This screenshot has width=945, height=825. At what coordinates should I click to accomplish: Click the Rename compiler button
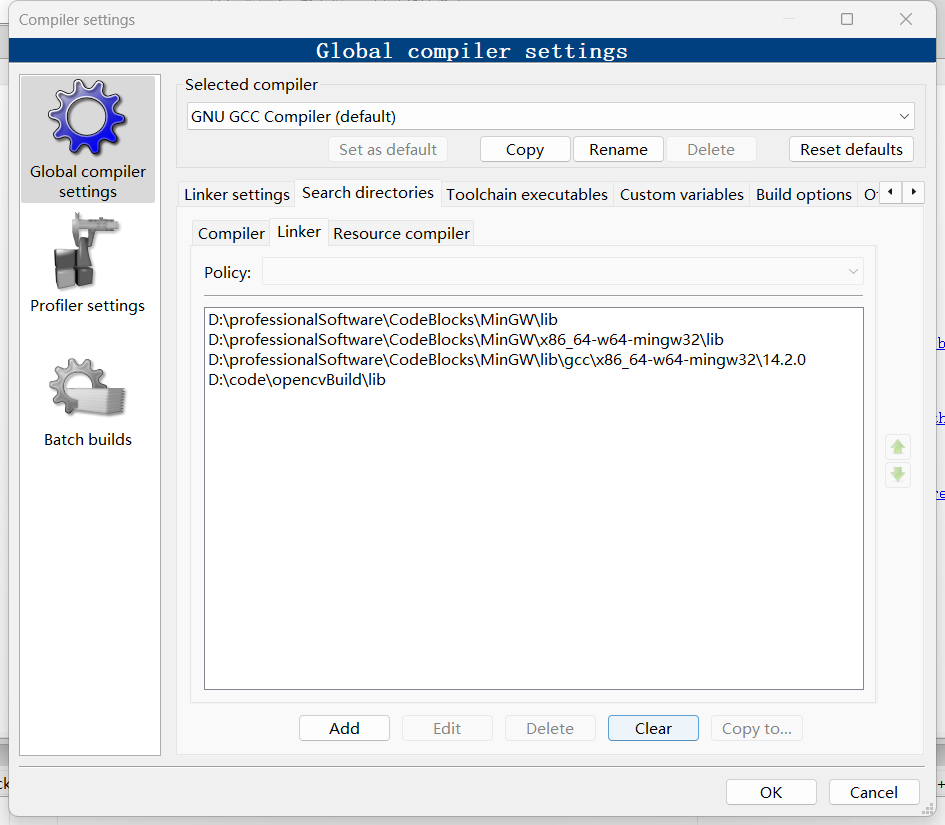pos(618,149)
